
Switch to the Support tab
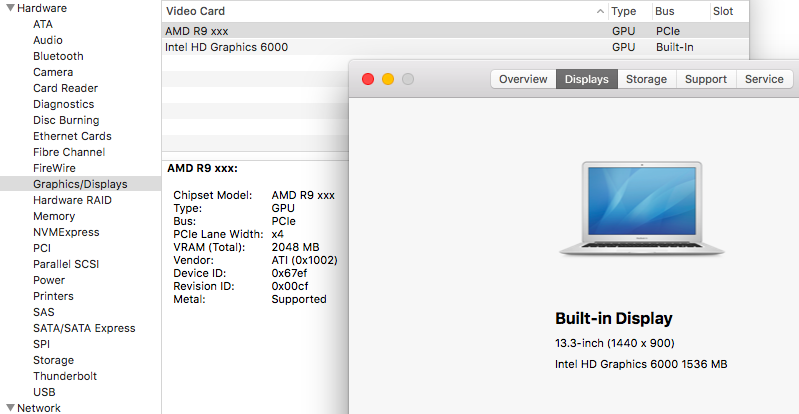coord(706,79)
